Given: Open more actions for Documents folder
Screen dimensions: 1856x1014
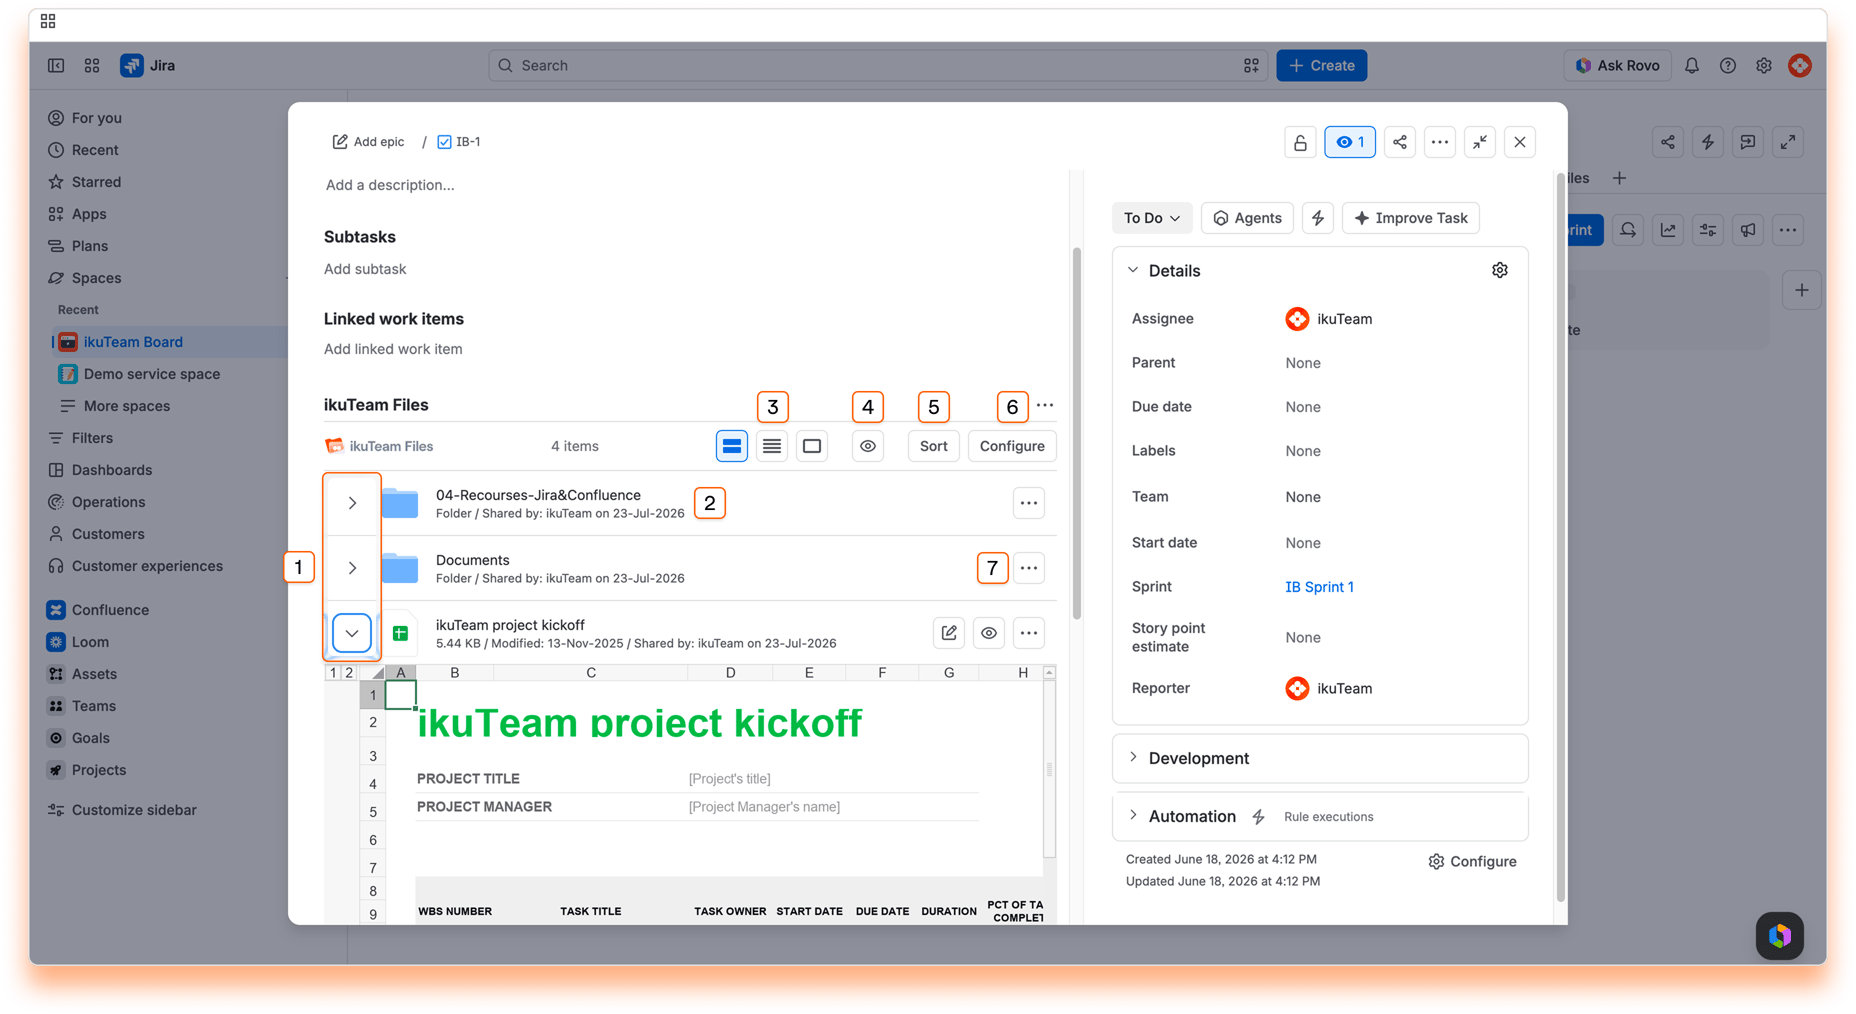Looking at the screenshot, I should pyautogui.click(x=1029, y=568).
